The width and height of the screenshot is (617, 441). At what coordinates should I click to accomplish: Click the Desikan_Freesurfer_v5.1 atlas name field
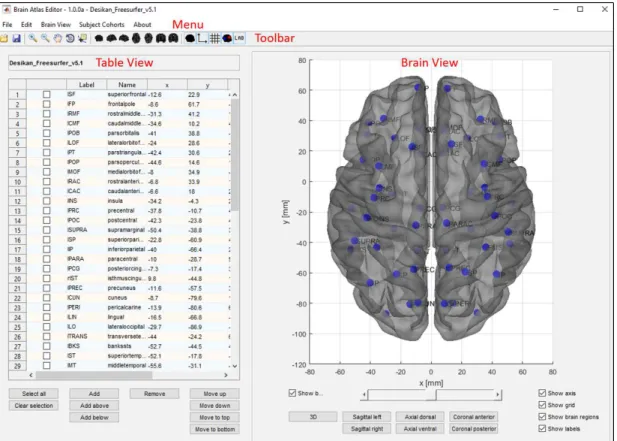tap(124, 63)
